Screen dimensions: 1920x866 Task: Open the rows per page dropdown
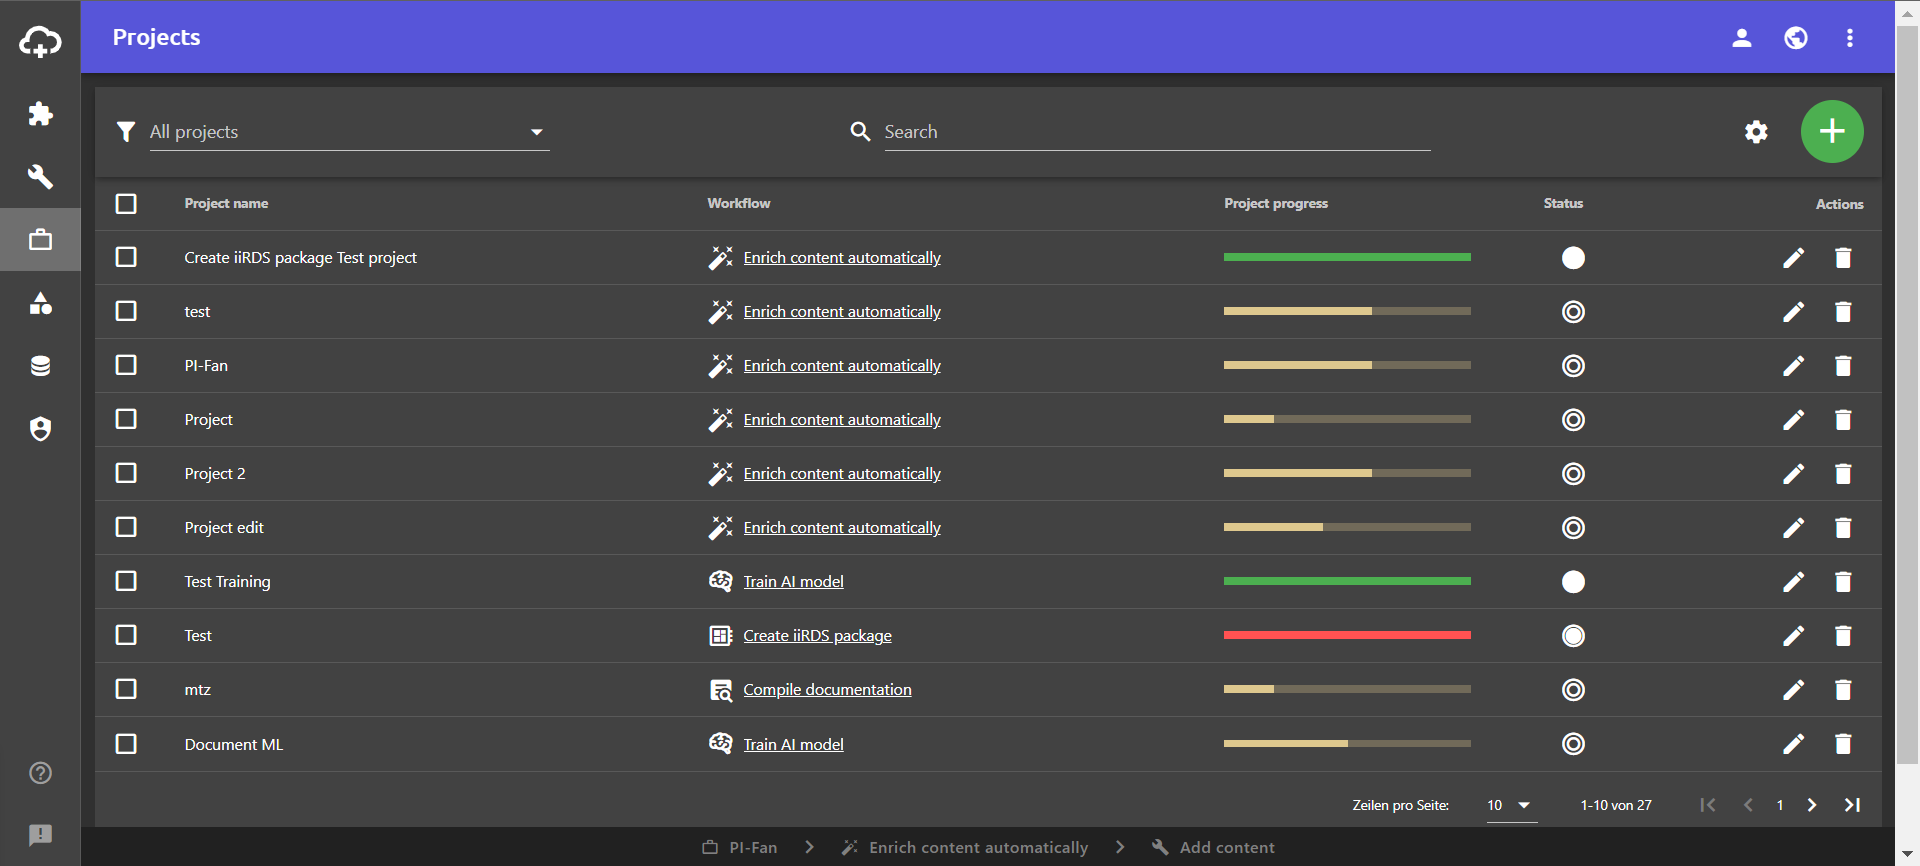(x=1511, y=805)
